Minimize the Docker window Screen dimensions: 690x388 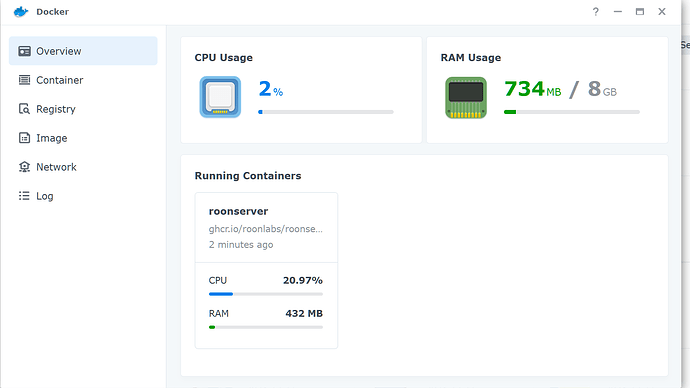pyautogui.click(x=618, y=11)
